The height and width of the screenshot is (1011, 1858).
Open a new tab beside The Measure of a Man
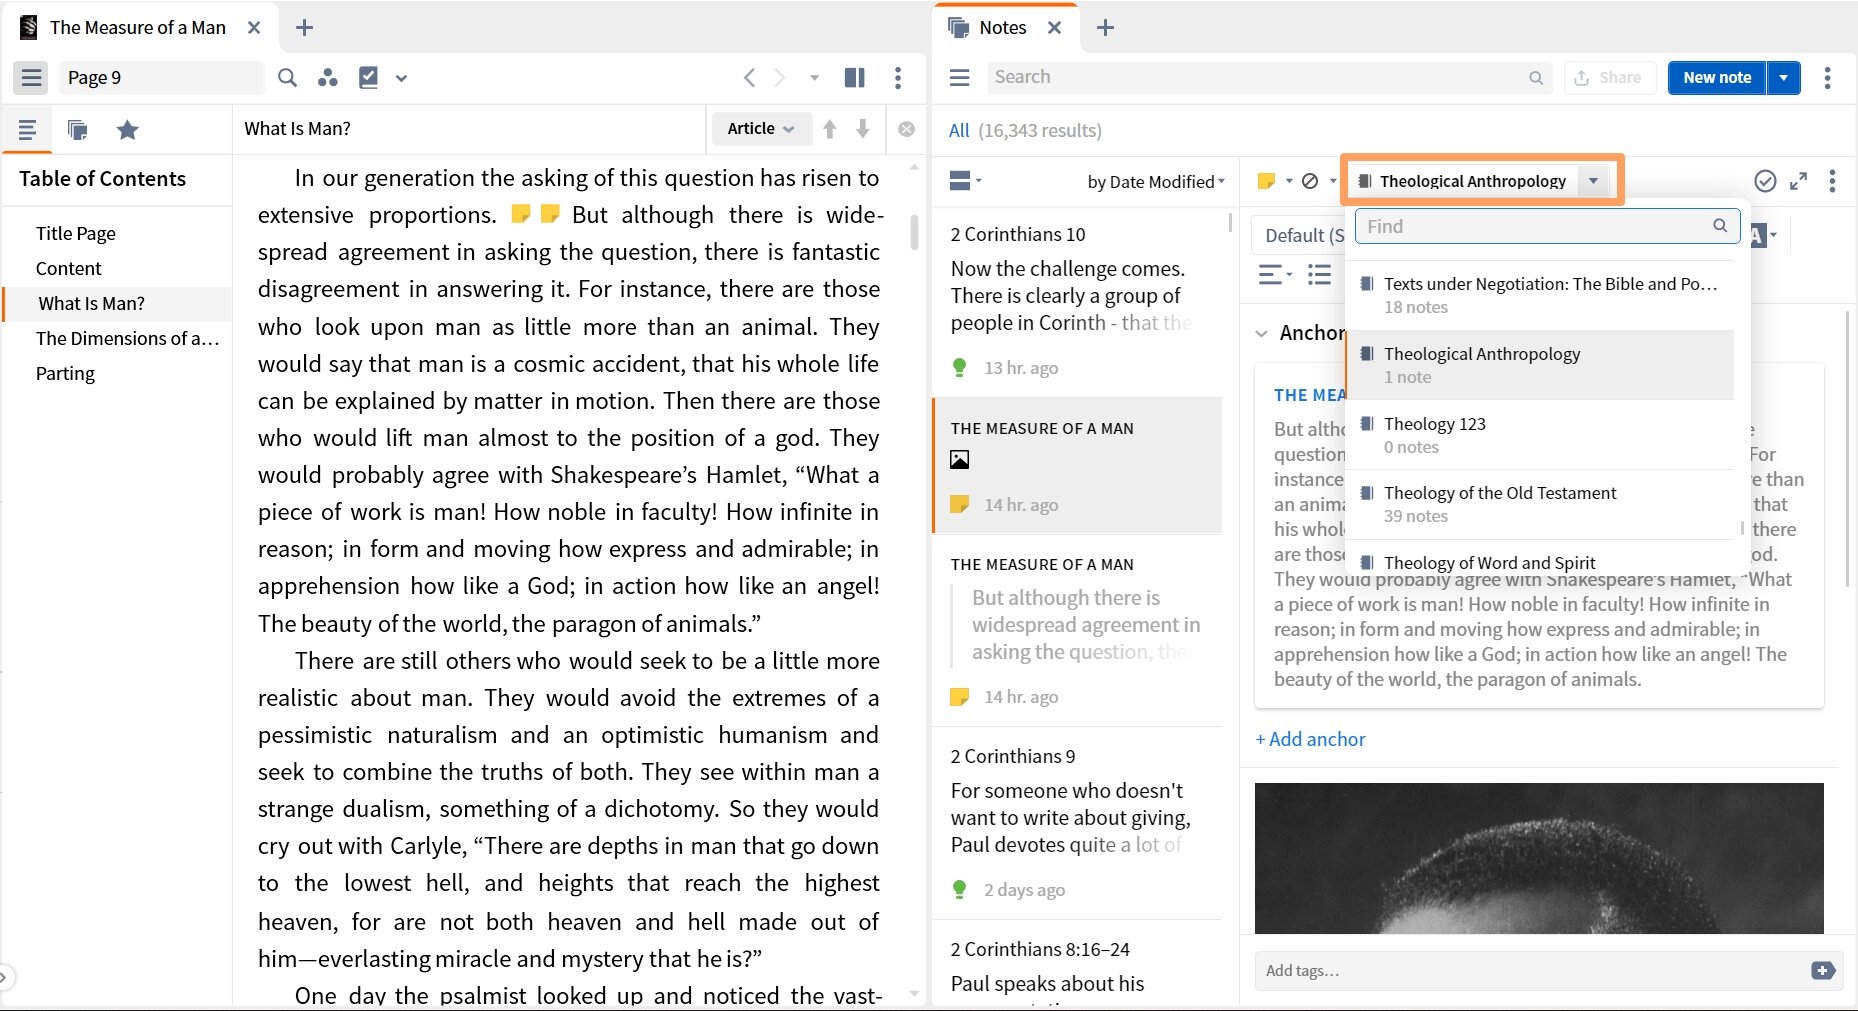(305, 27)
